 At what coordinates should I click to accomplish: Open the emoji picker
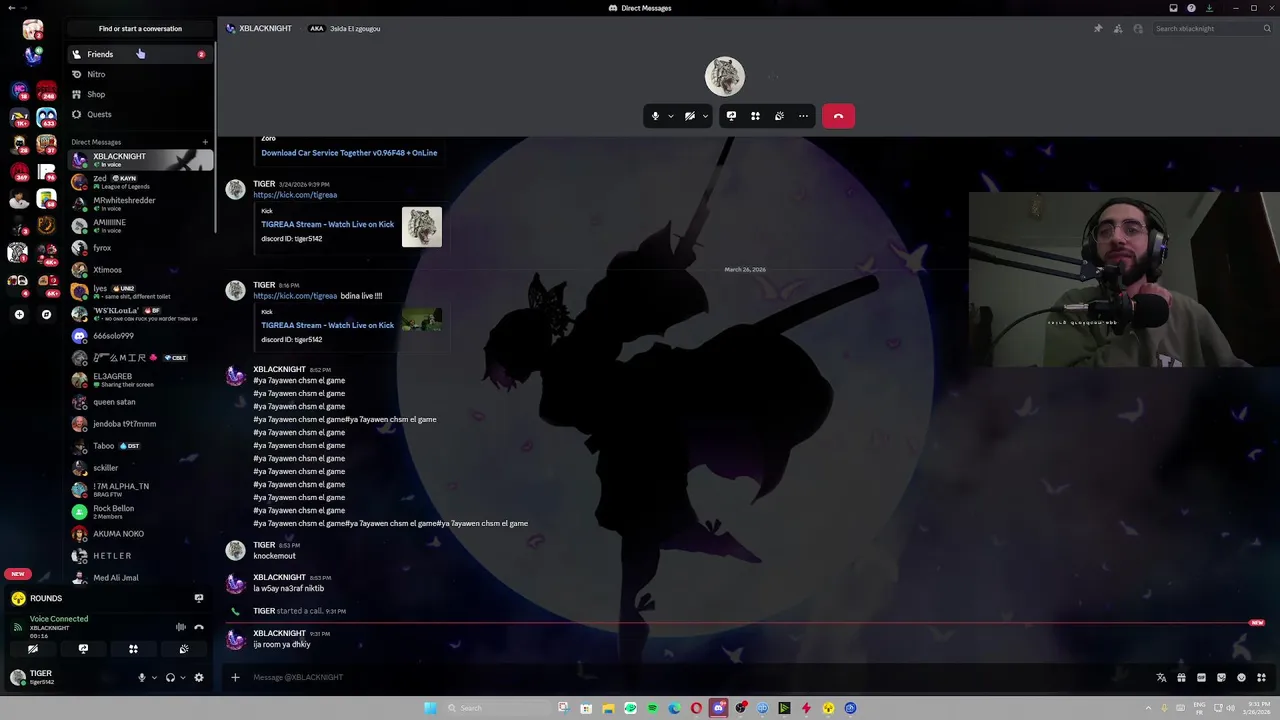coord(1241,678)
